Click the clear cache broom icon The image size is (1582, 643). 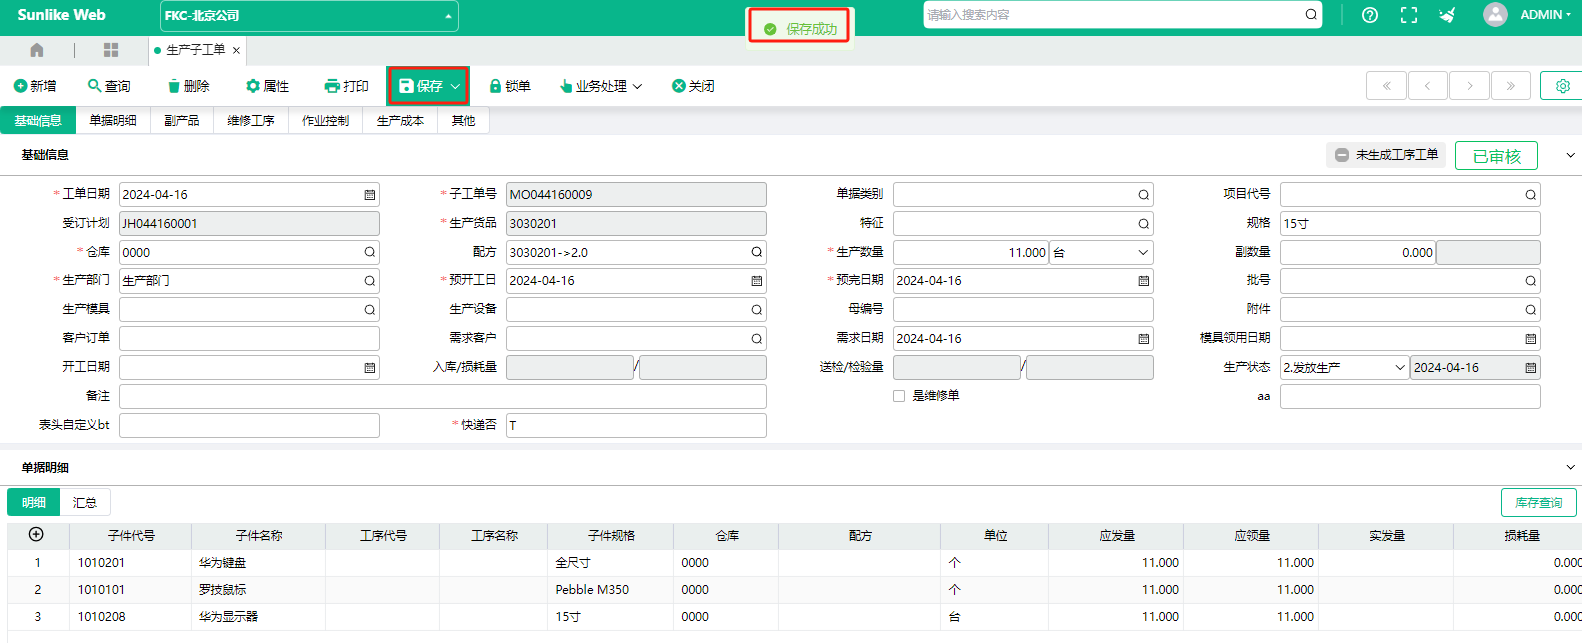click(x=1447, y=15)
